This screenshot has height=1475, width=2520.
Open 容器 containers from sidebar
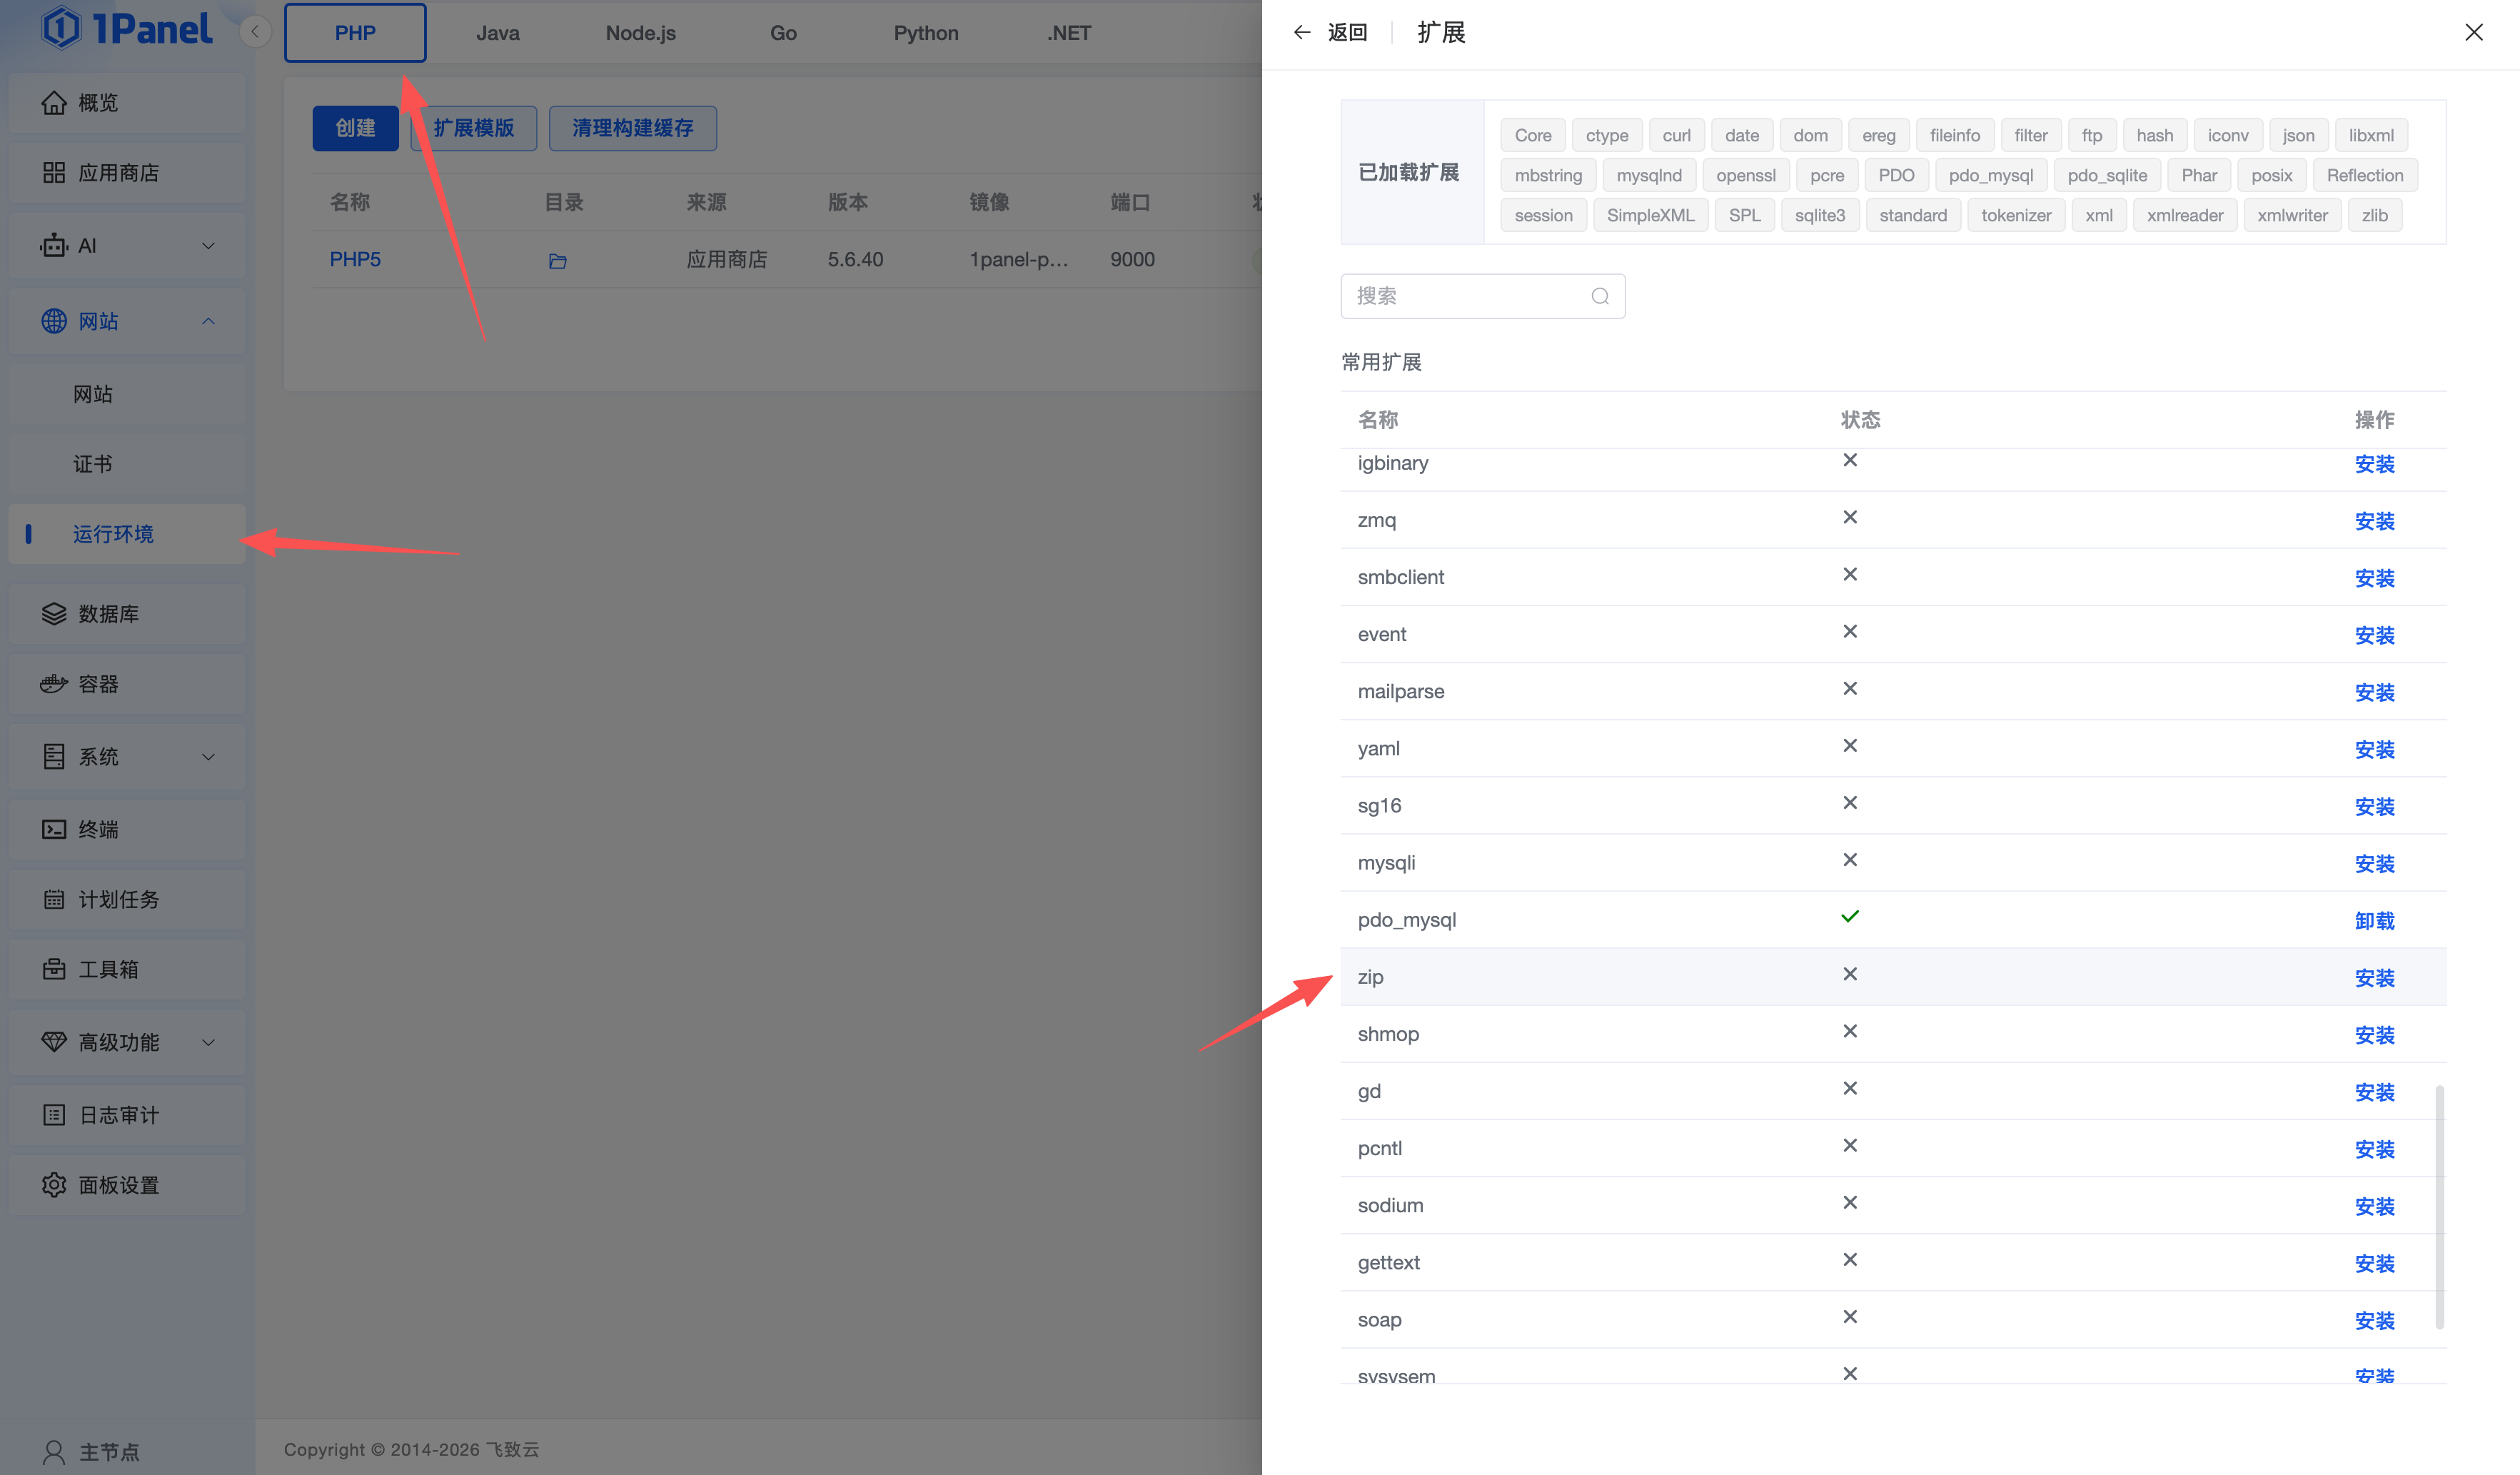tap(98, 684)
